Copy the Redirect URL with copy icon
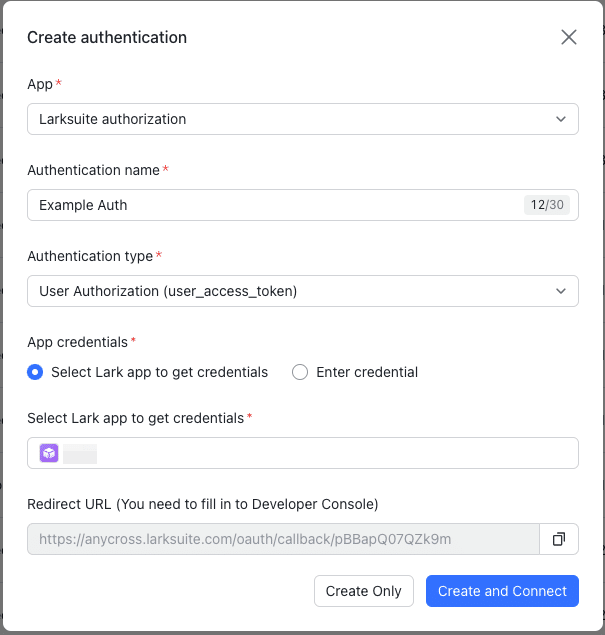This screenshot has height=635, width=605. [559, 539]
